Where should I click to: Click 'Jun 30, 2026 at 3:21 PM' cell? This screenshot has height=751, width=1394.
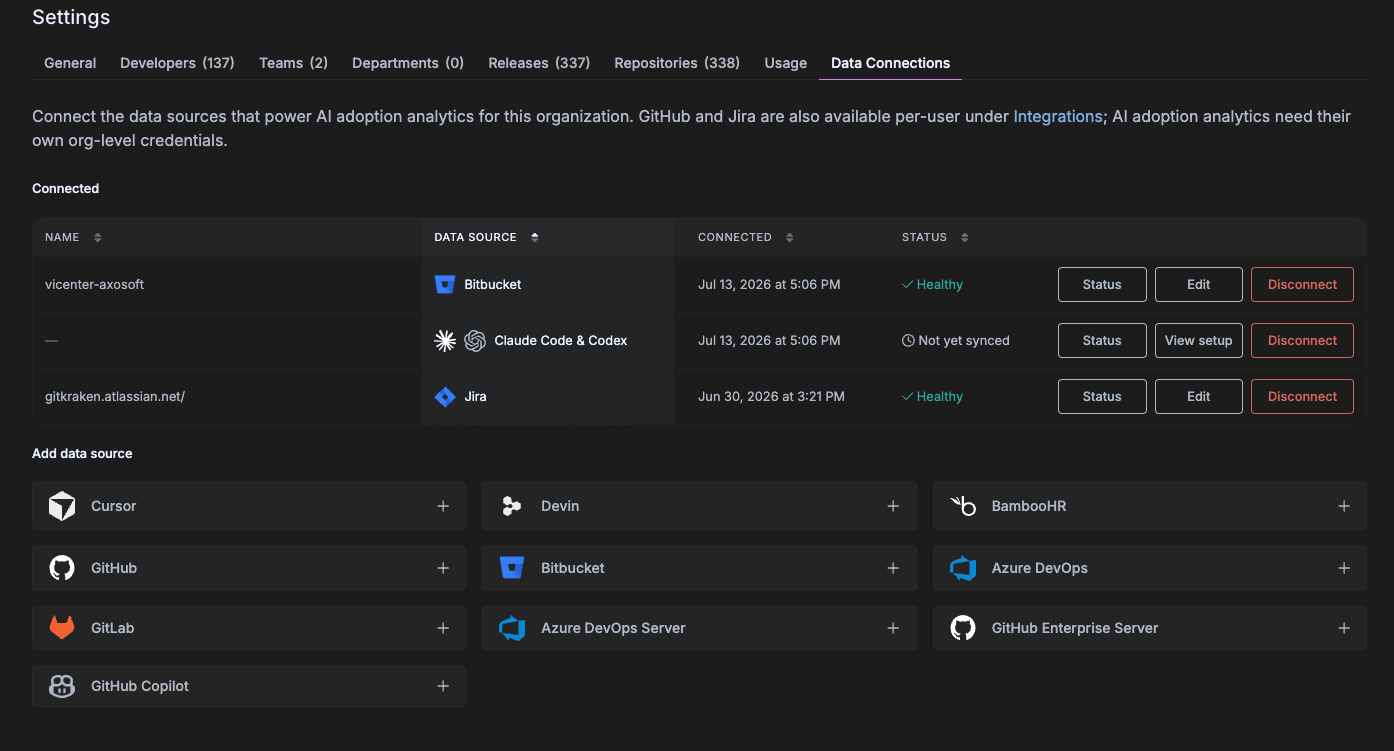[x=771, y=396]
